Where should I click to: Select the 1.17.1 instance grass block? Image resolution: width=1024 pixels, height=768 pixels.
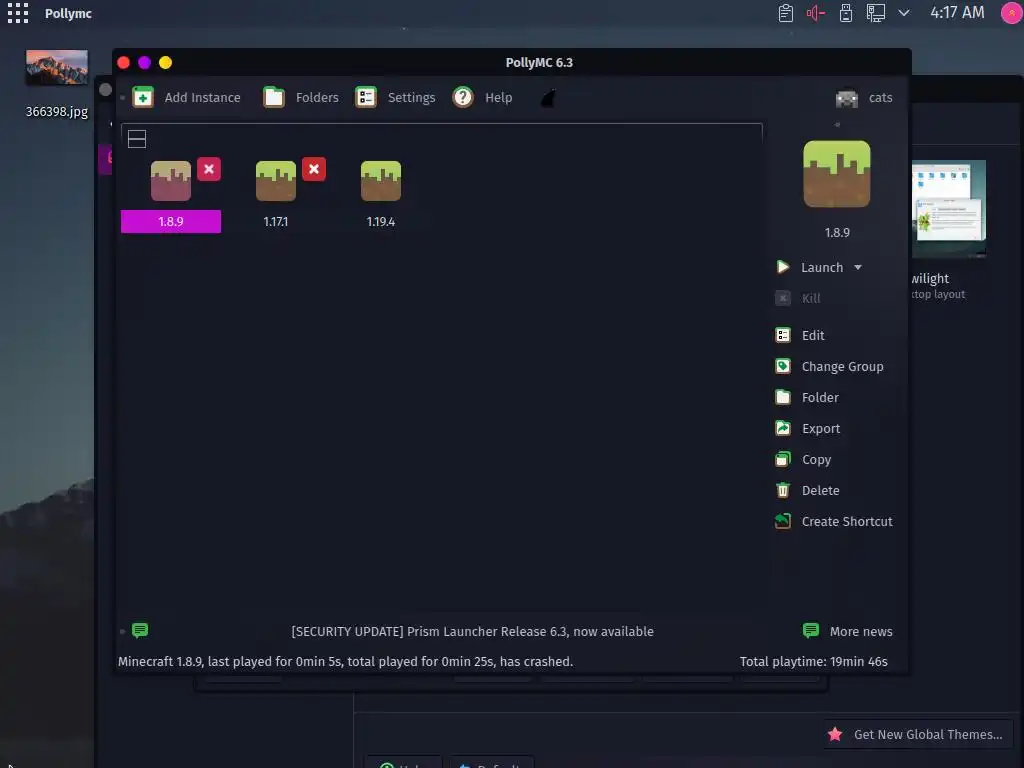coord(276,181)
